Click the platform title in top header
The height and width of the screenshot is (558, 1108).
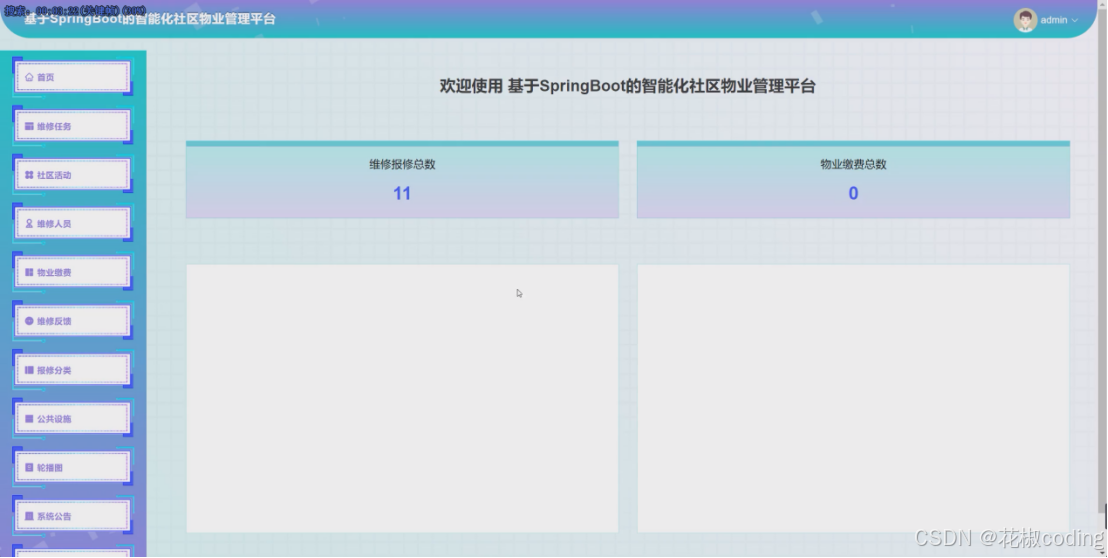(x=149, y=19)
